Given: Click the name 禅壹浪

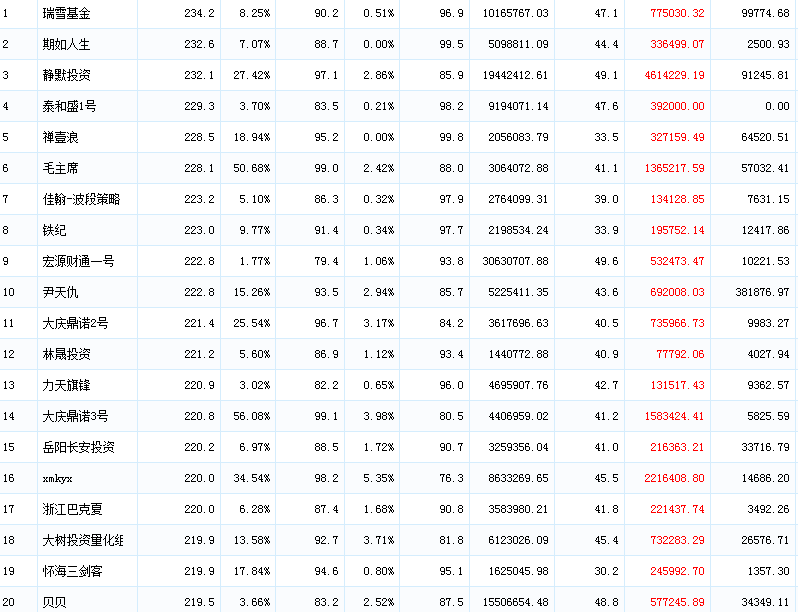Looking at the screenshot, I should [60, 137].
